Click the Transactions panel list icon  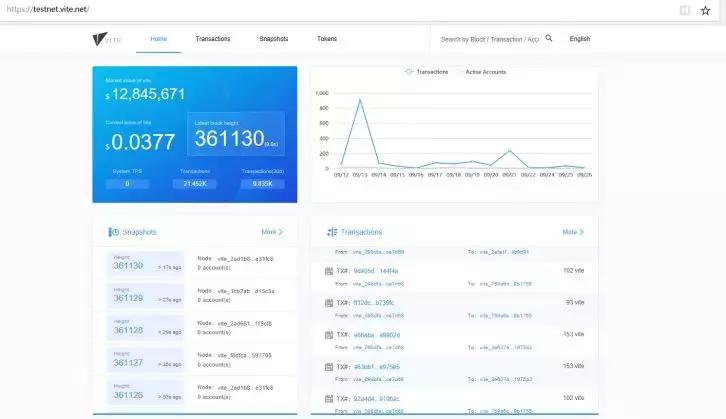click(x=332, y=232)
